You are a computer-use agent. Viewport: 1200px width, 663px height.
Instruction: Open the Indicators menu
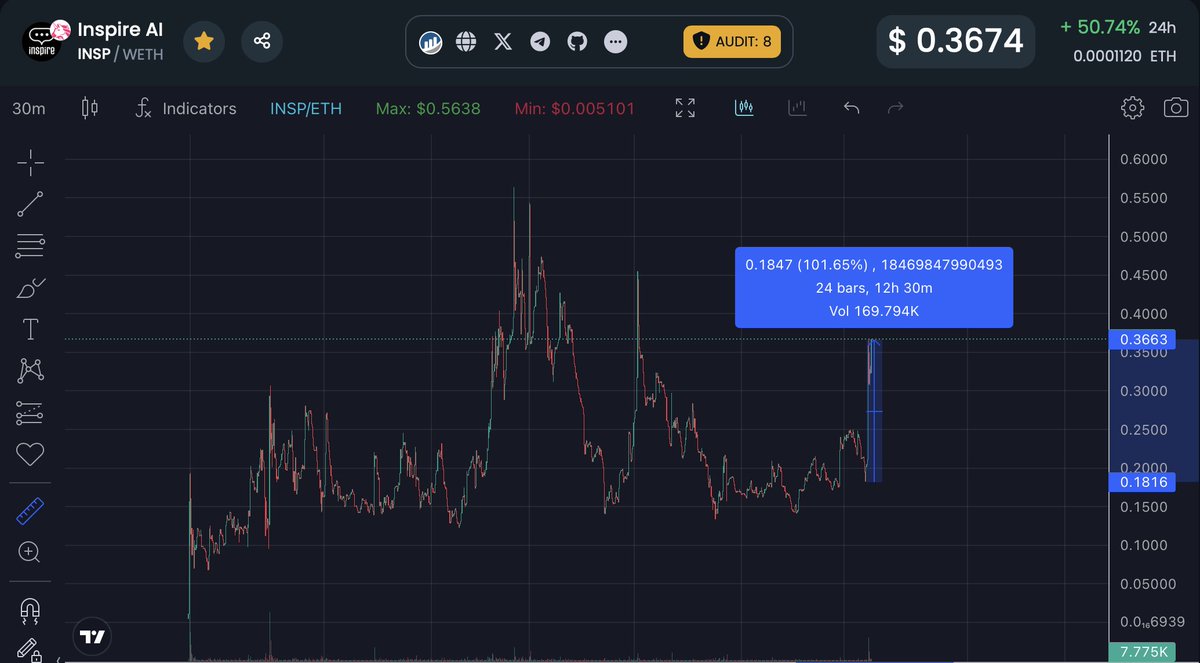coord(186,108)
